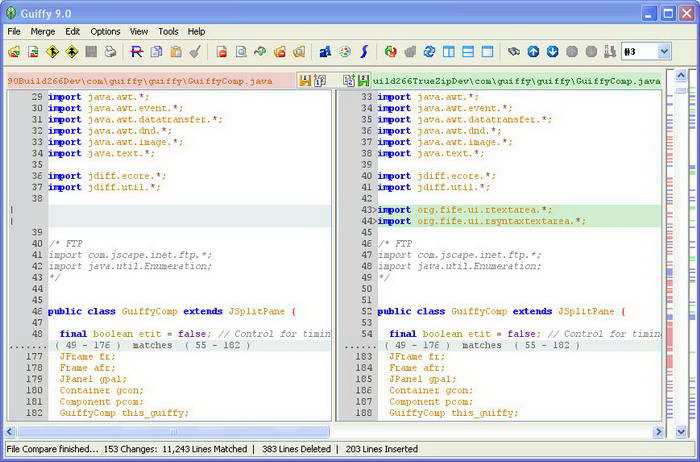The image size is (700, 462).
Task: Expand collapsed matches row in left pane
Action: 150,345
